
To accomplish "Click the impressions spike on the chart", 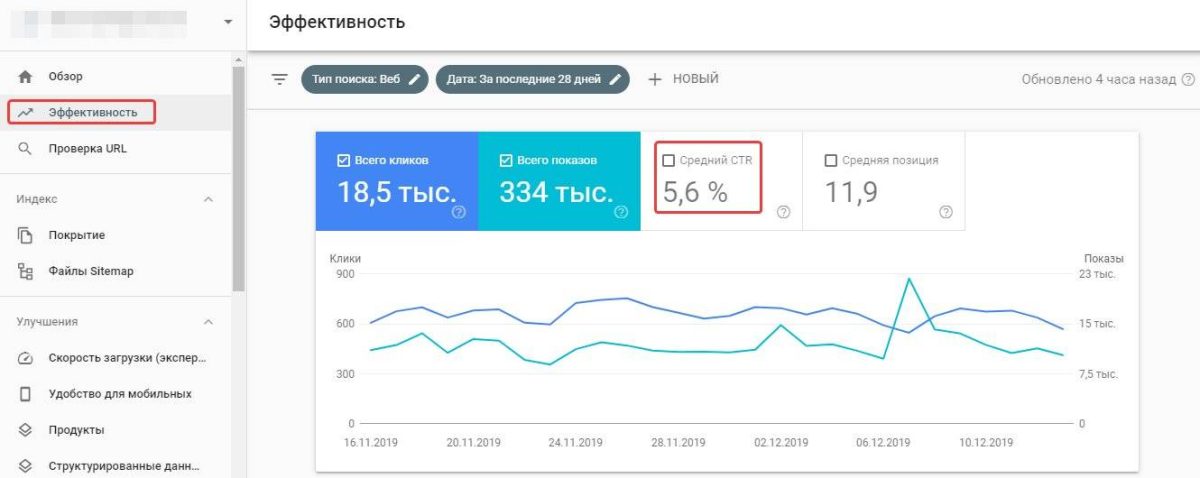I will click(x=909, y=279).
